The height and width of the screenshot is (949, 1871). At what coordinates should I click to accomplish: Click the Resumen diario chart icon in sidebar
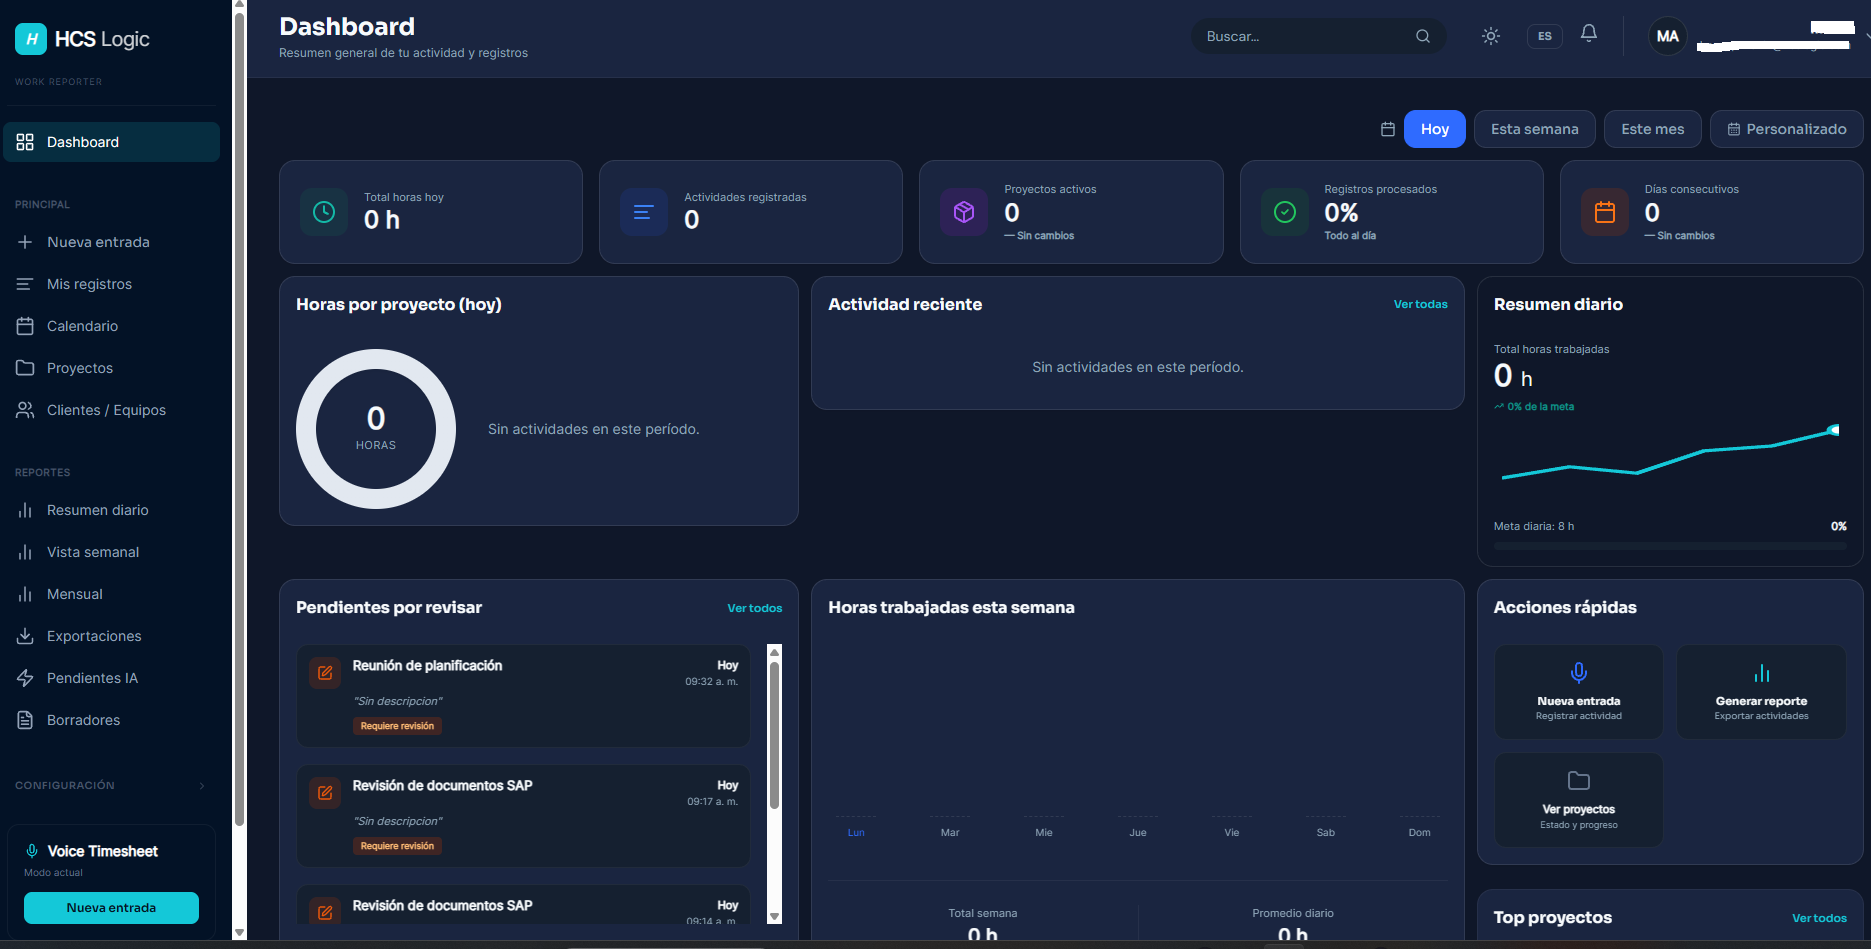coord(25,510)
